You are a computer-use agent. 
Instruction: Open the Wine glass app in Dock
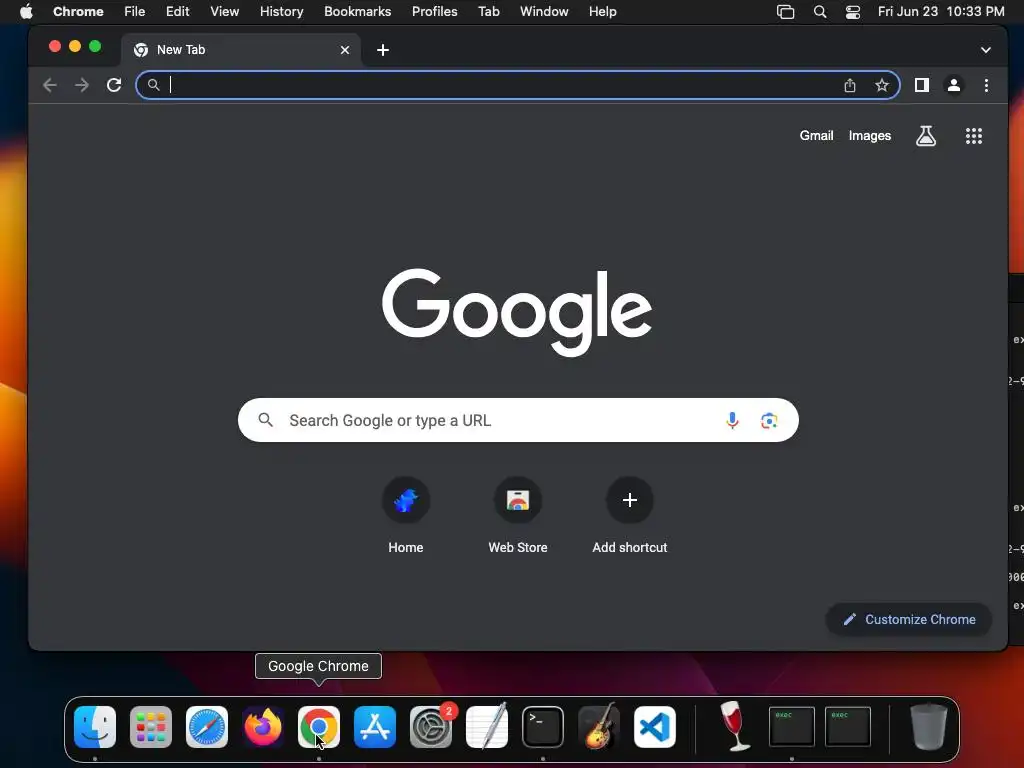pyautogui.click(x=735, y=726)
